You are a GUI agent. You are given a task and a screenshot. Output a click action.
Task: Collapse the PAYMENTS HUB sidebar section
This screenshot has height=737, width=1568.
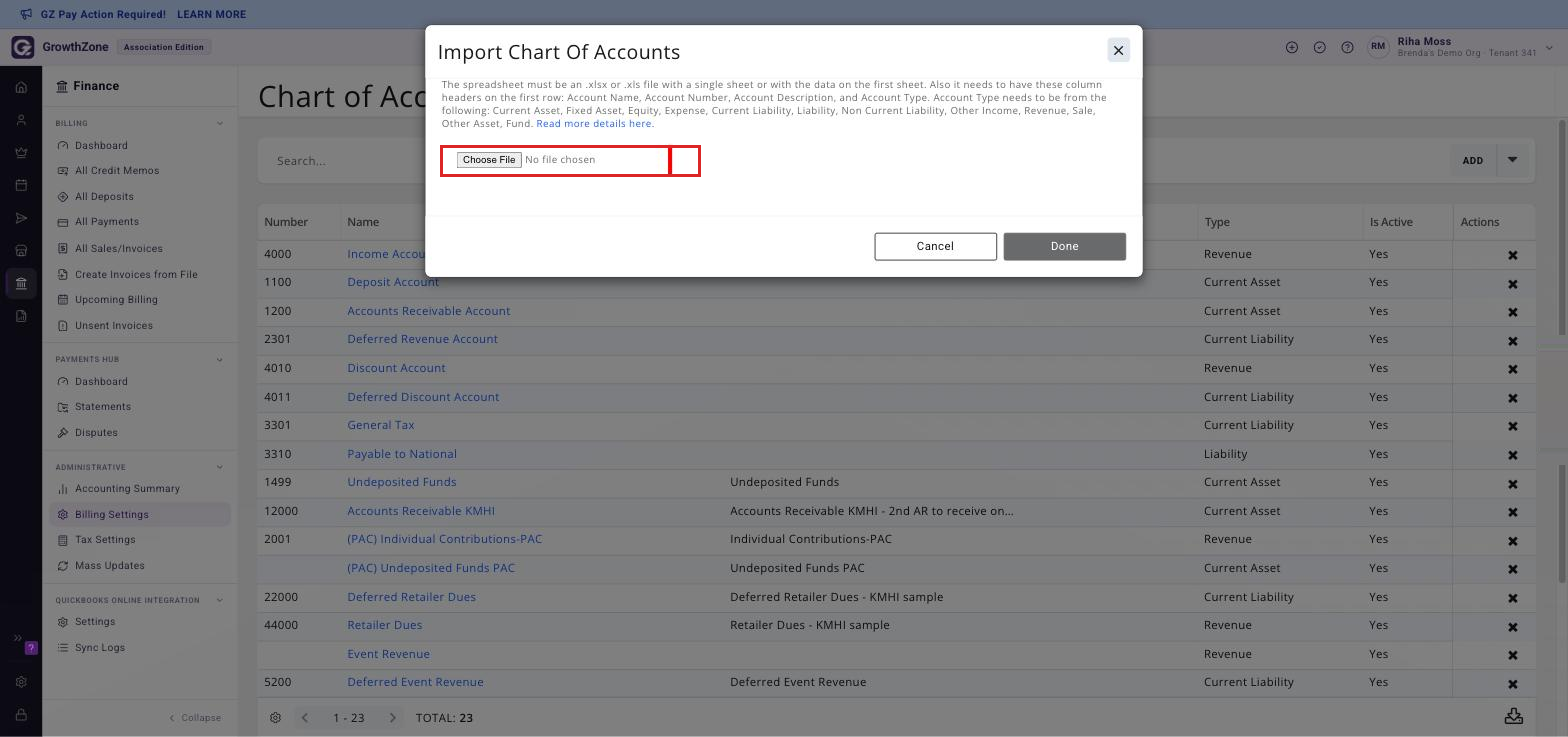click(x=220, y=360)
